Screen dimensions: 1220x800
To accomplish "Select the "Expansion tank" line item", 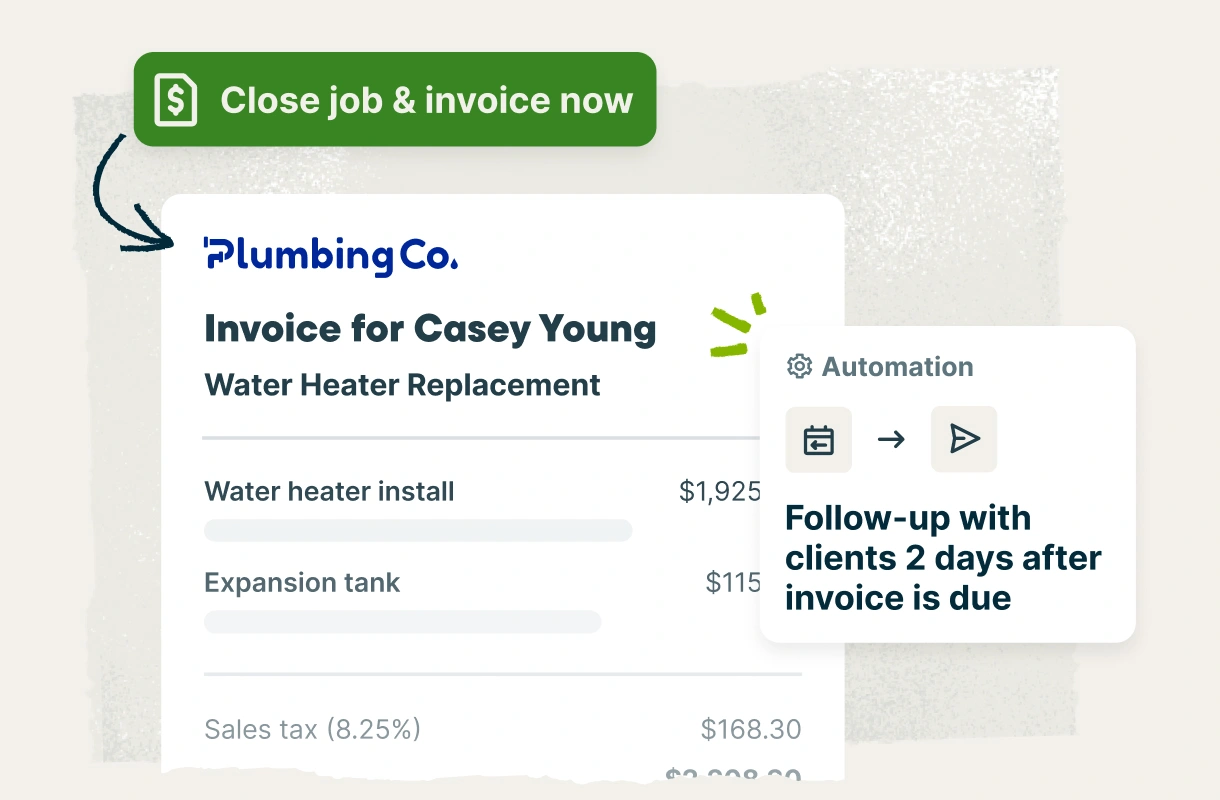I will click(302, 584).
